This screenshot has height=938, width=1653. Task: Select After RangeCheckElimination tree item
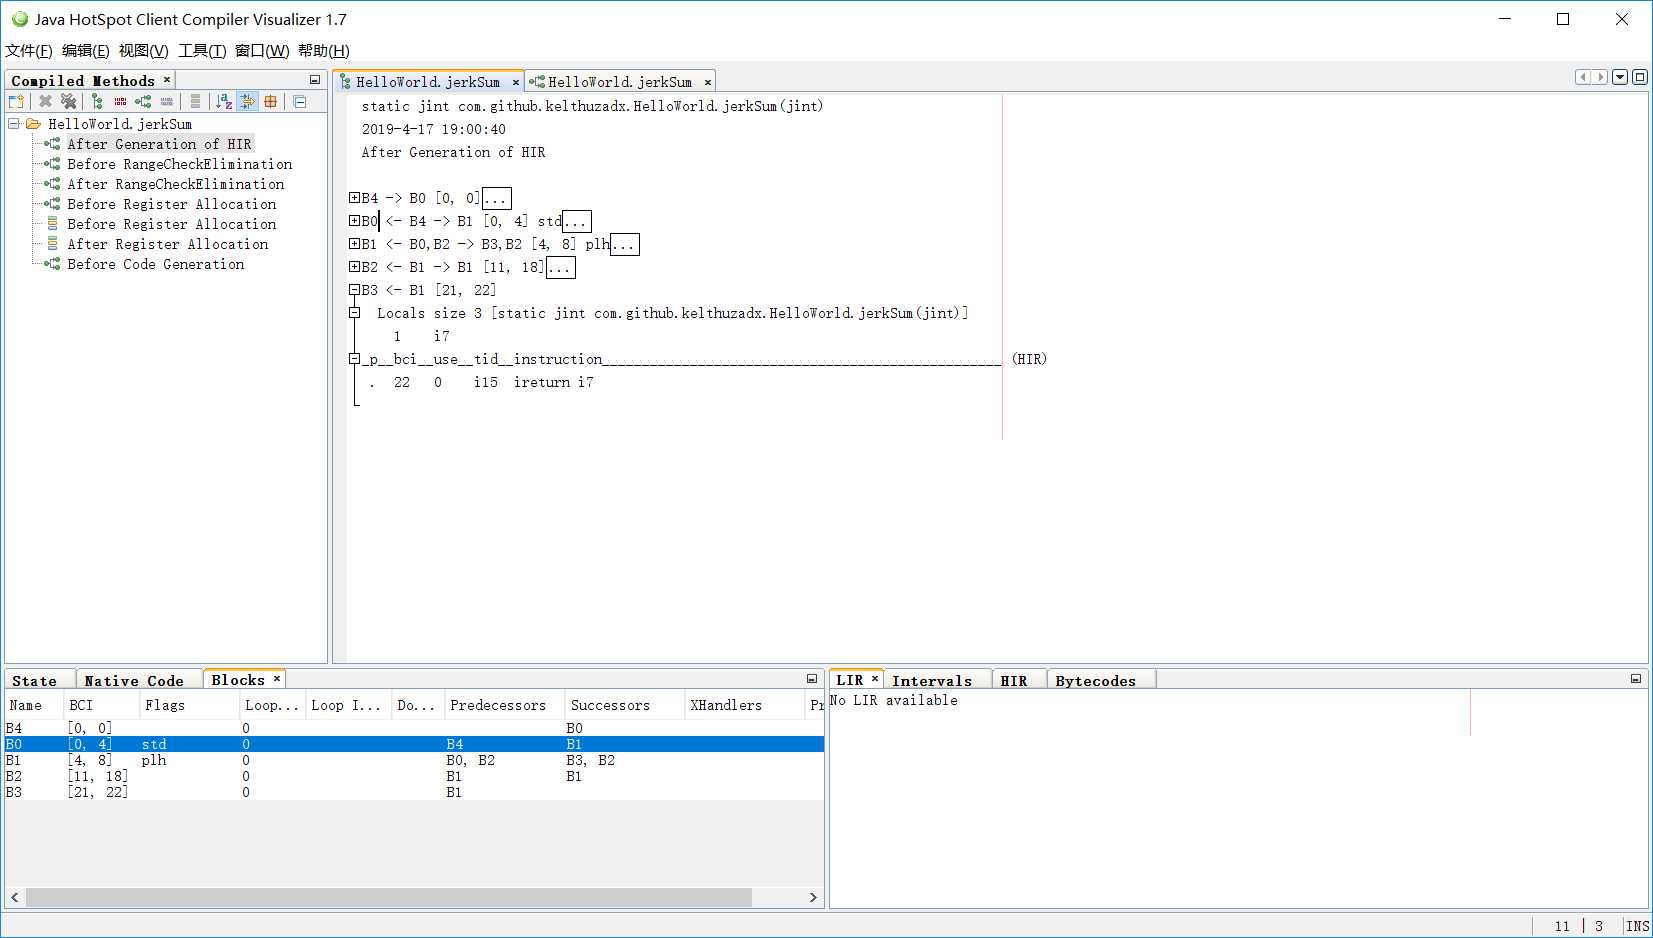[x=176, y=184]
